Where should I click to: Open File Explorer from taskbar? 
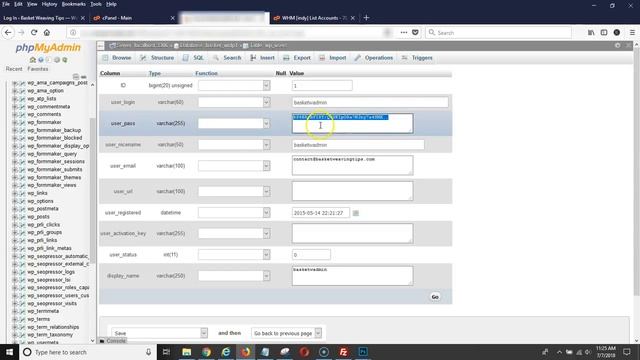coord(187,352)
